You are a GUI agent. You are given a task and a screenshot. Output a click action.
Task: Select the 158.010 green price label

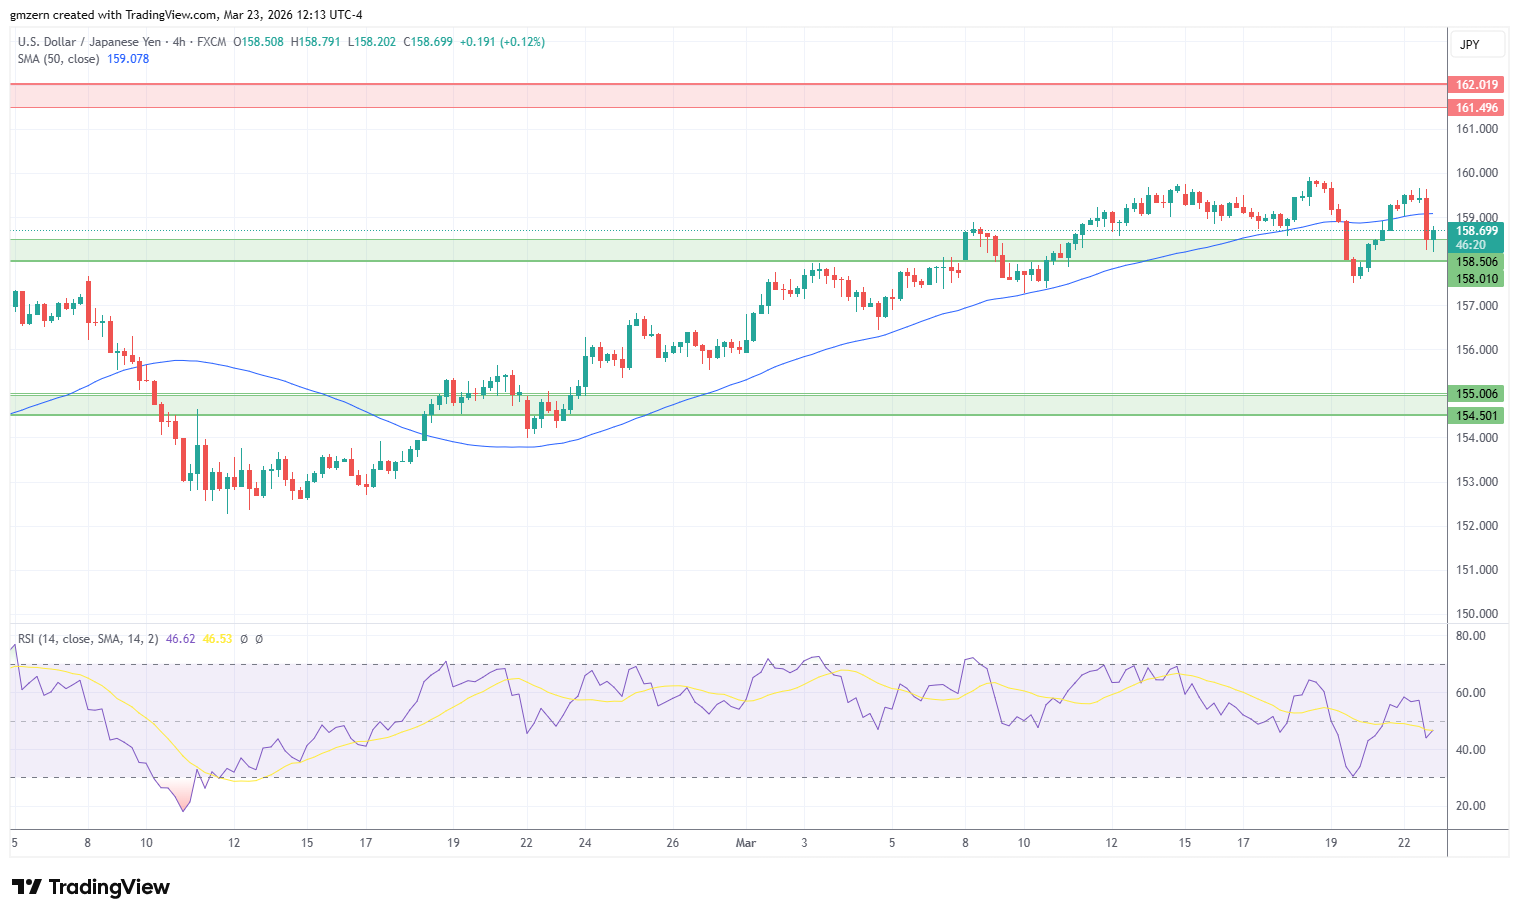tap(1476, 279)
